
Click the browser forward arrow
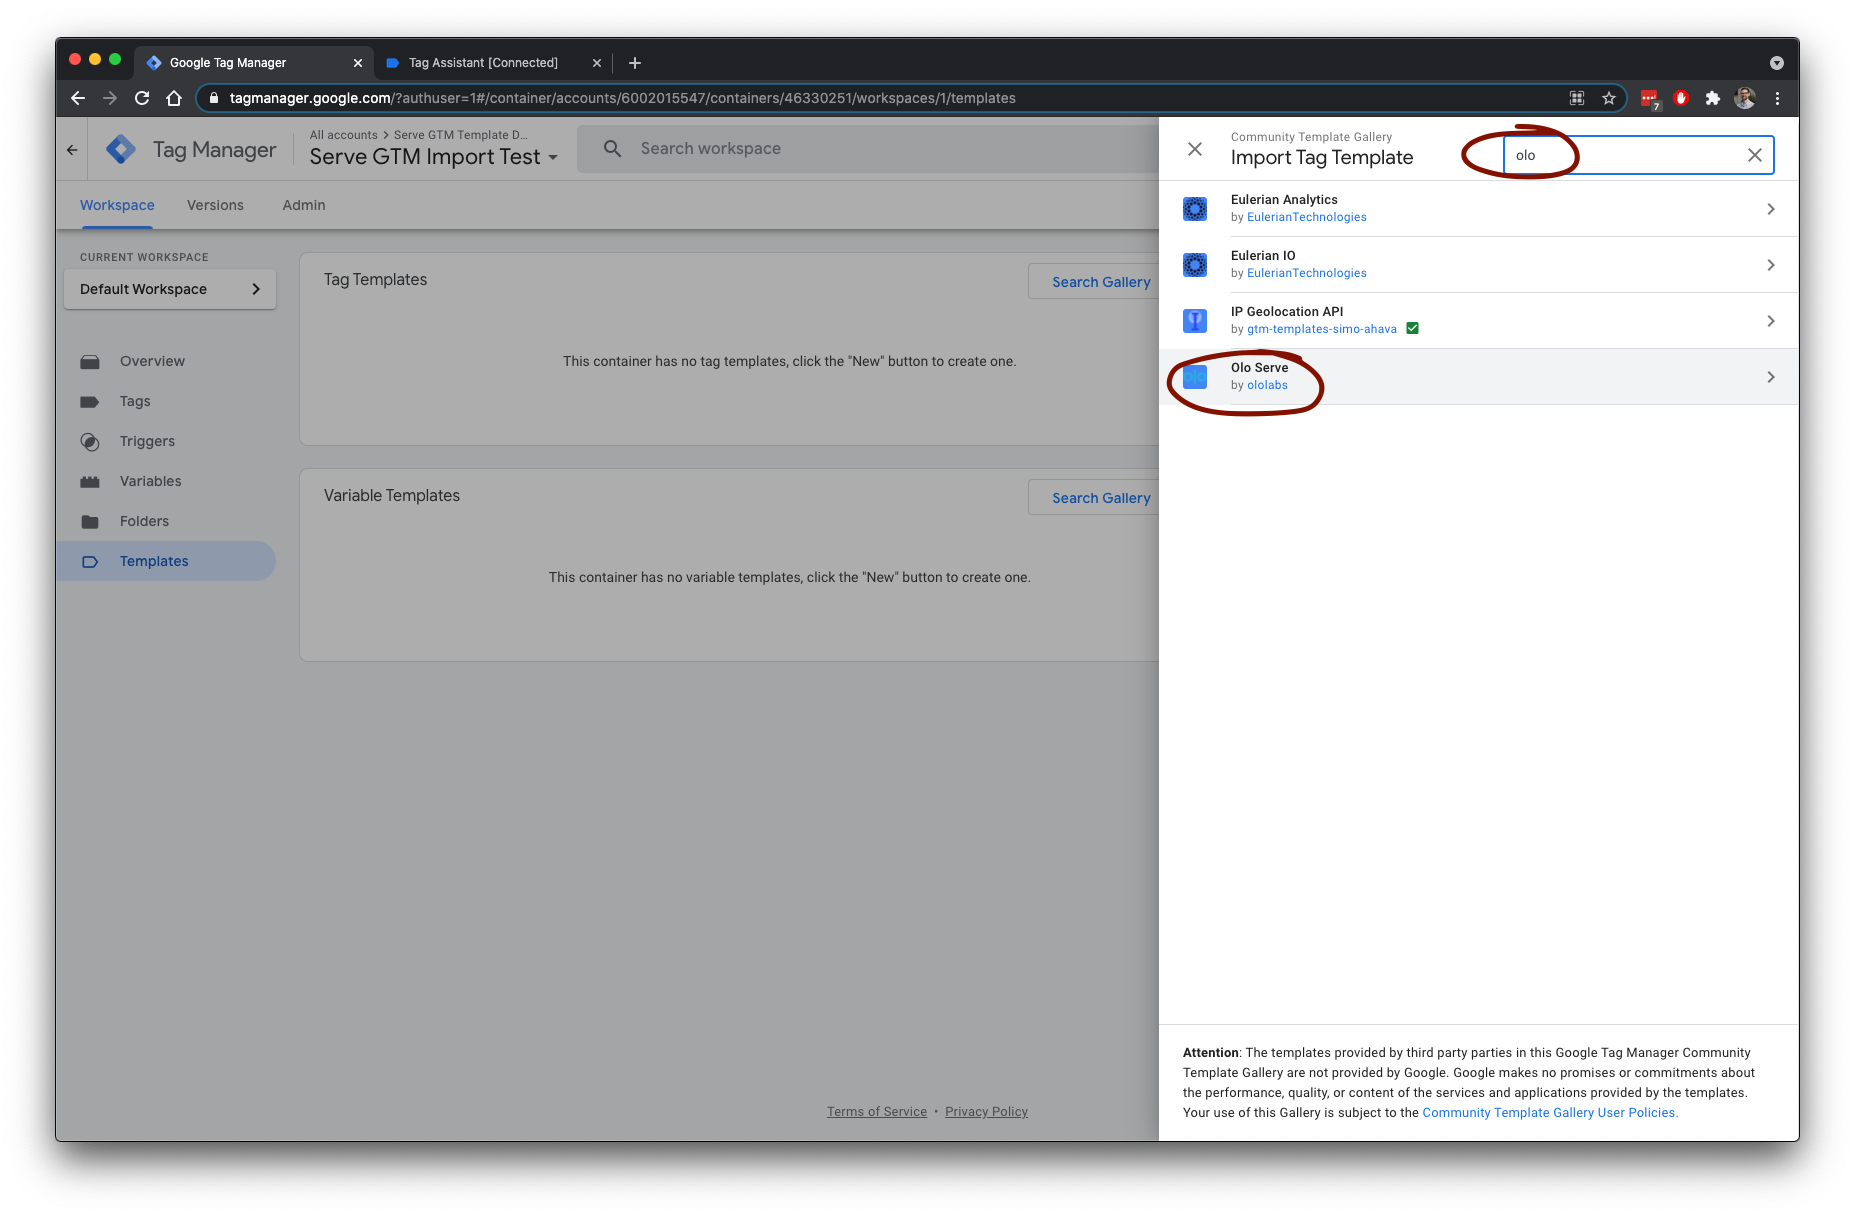click(x=110, y=98)
